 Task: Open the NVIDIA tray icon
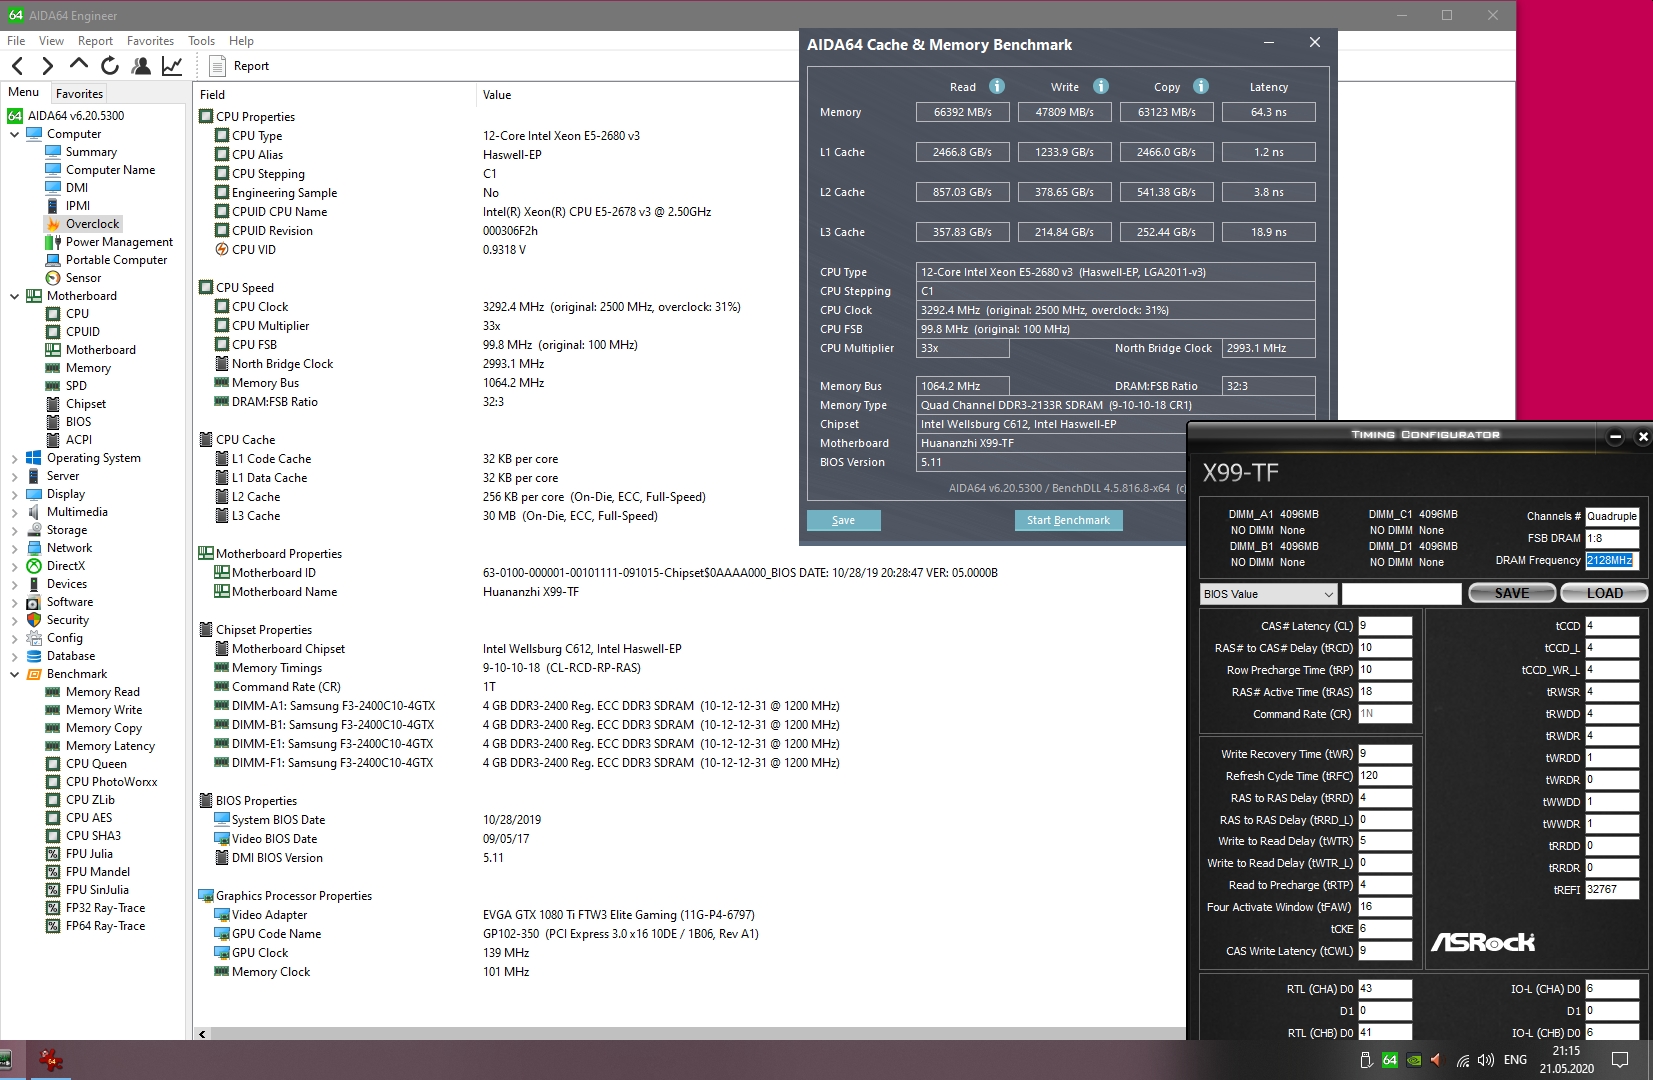pyautogui.click(x=1414, y=1060)
